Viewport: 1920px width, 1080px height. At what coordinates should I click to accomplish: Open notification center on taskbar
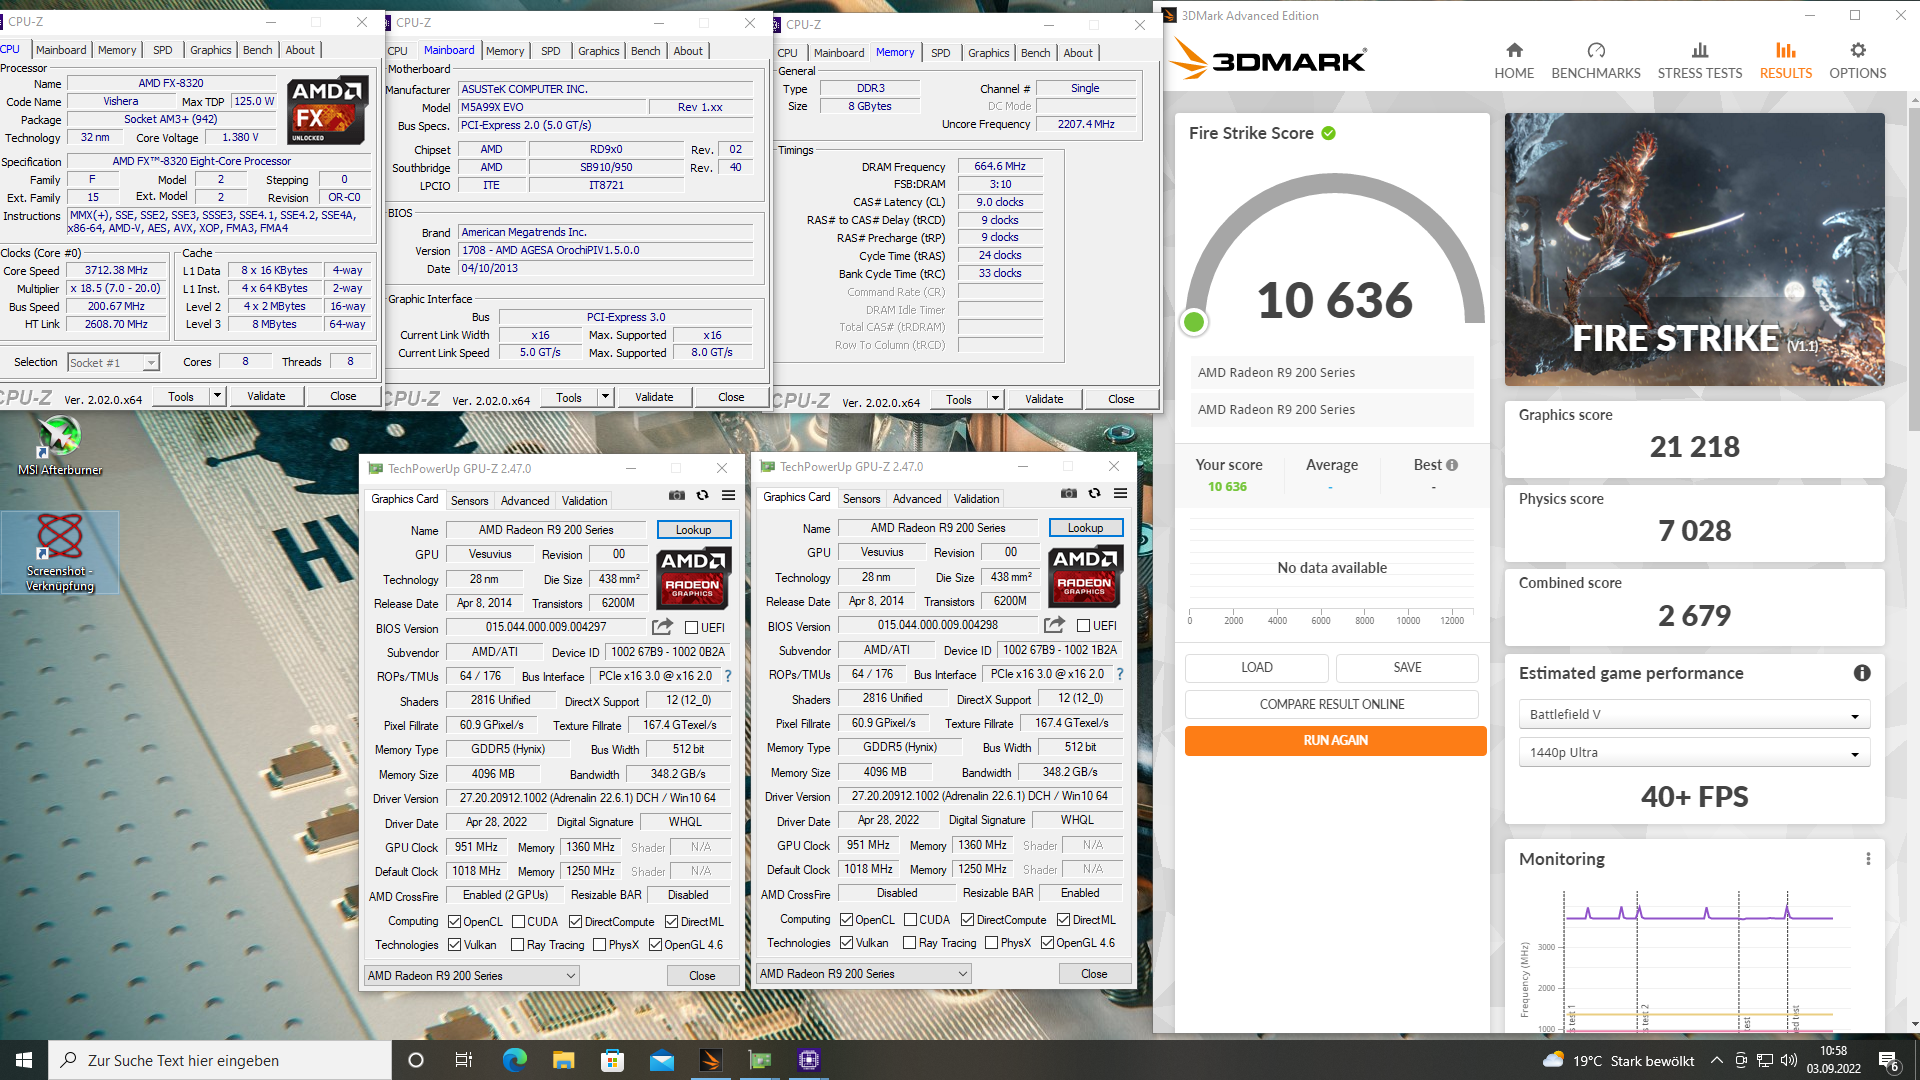(x=1889, y=1060)
